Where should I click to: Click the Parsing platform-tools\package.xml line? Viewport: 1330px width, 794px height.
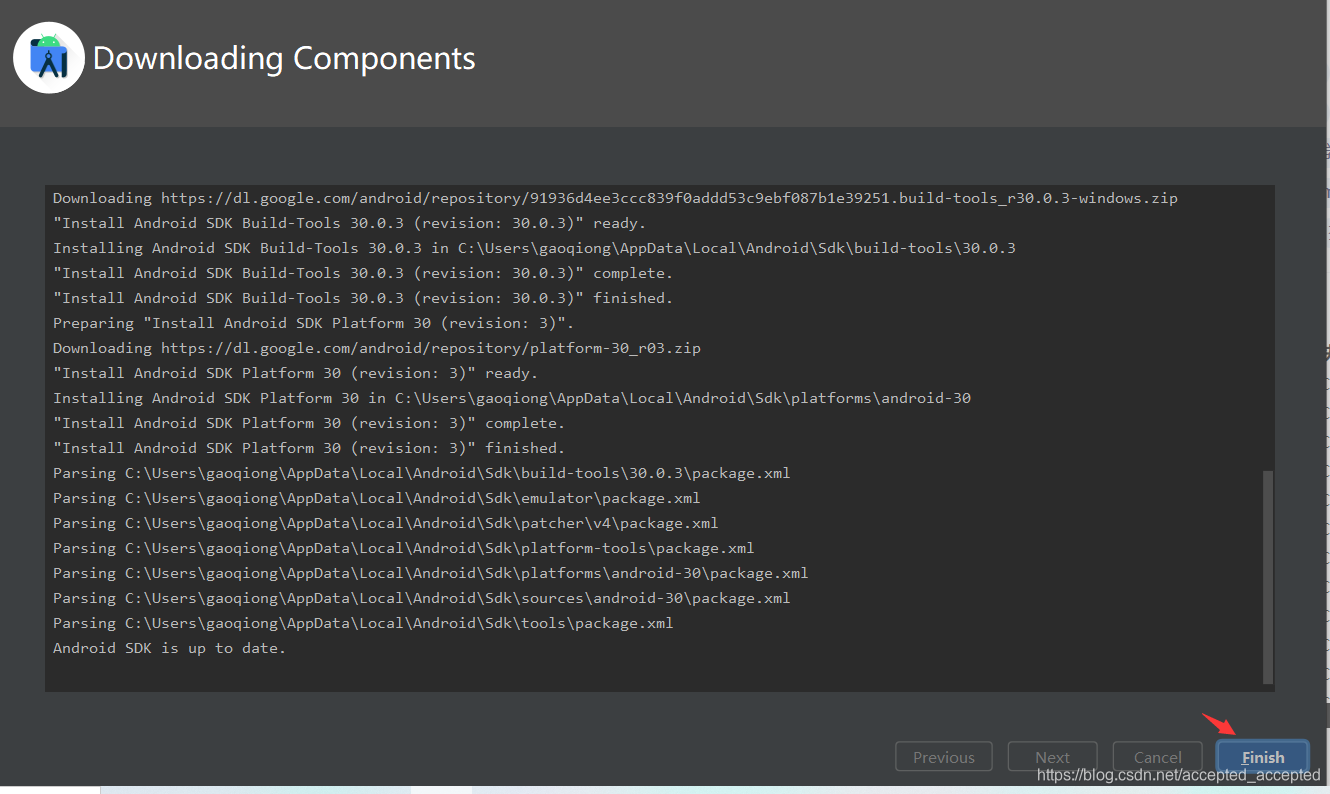point(404,548)
